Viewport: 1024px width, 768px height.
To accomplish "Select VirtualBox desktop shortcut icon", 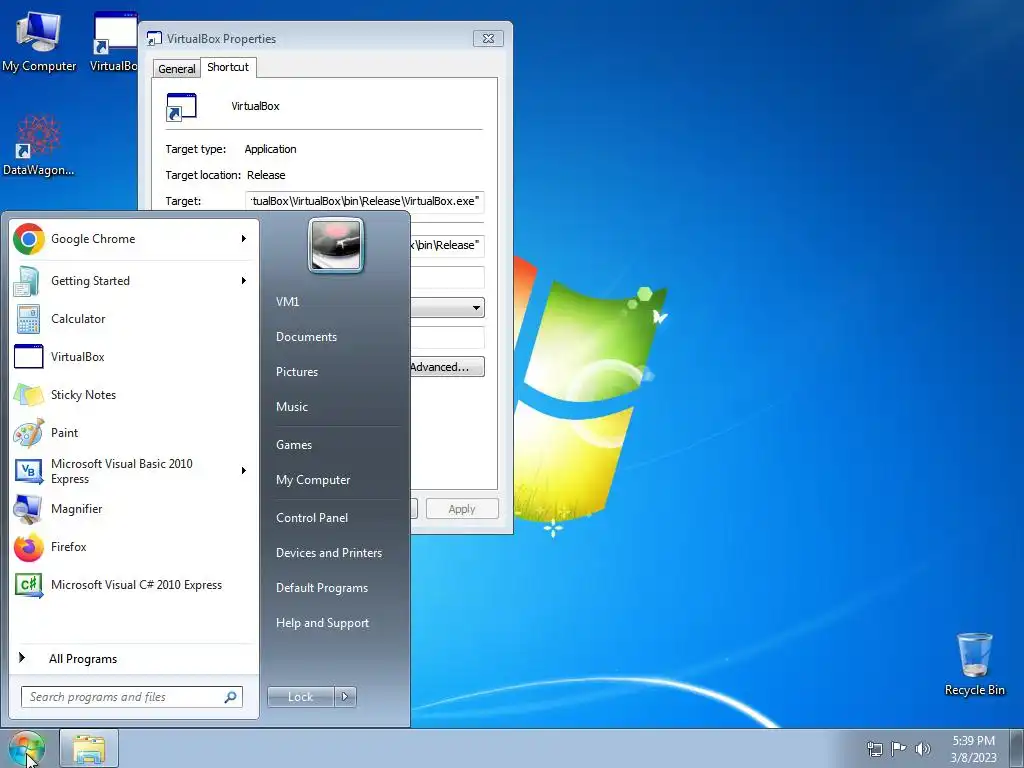I will coord(114,42).
